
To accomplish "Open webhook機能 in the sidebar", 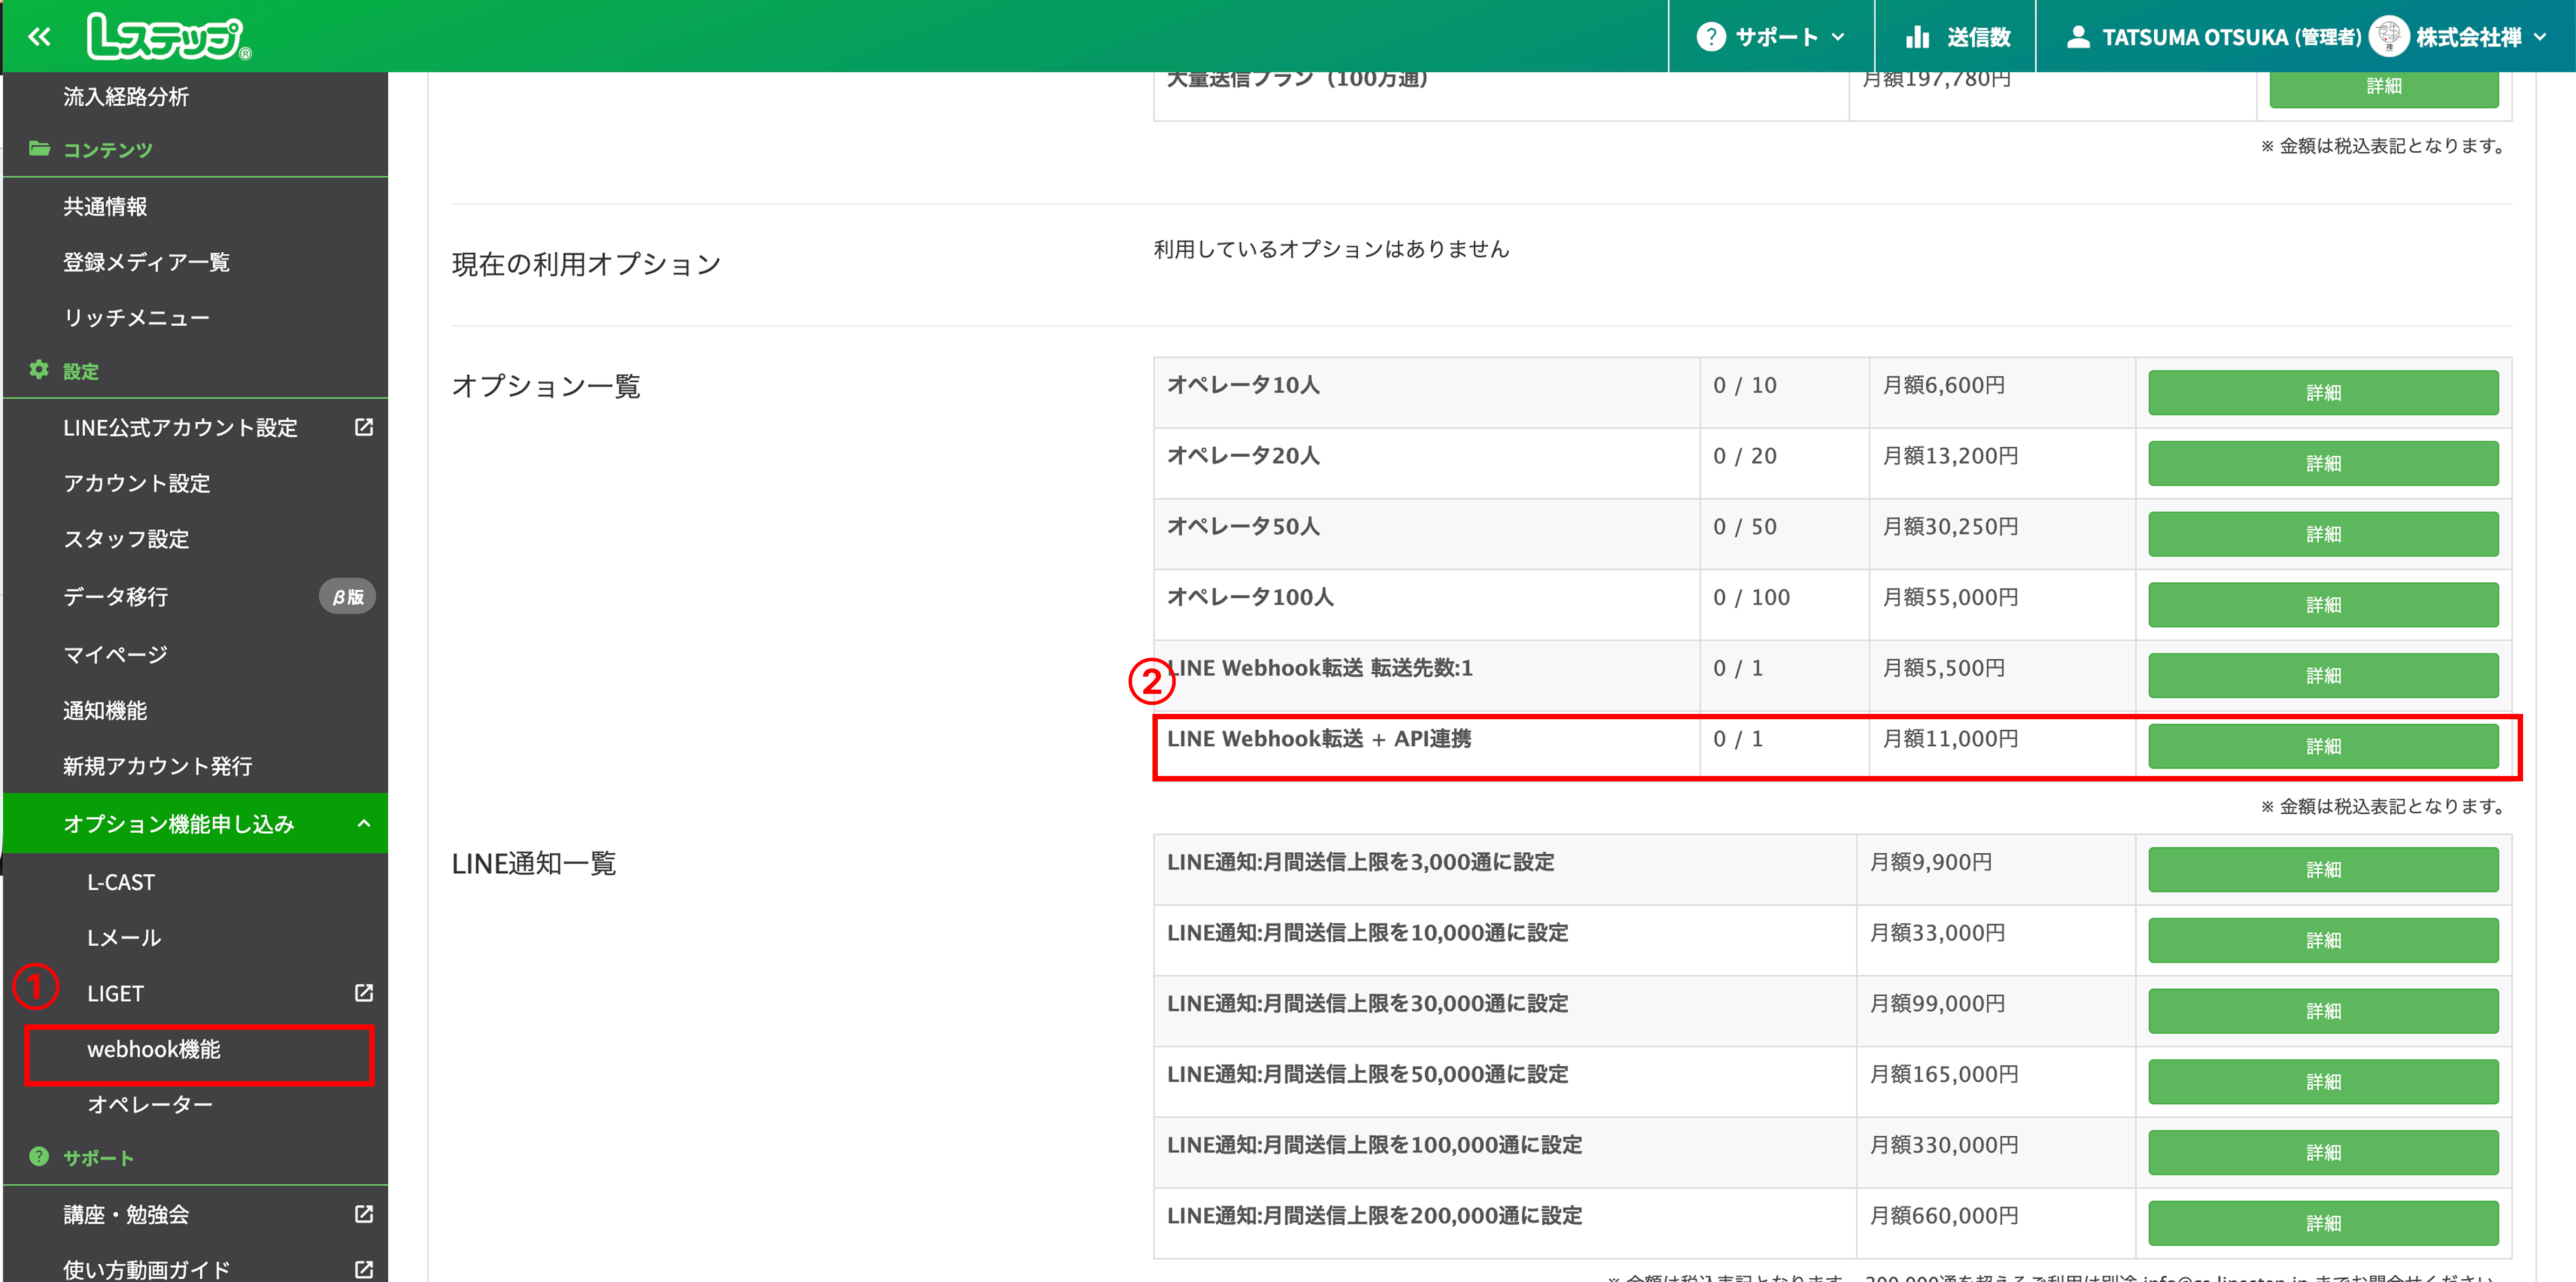I will tap(153, 1049).
